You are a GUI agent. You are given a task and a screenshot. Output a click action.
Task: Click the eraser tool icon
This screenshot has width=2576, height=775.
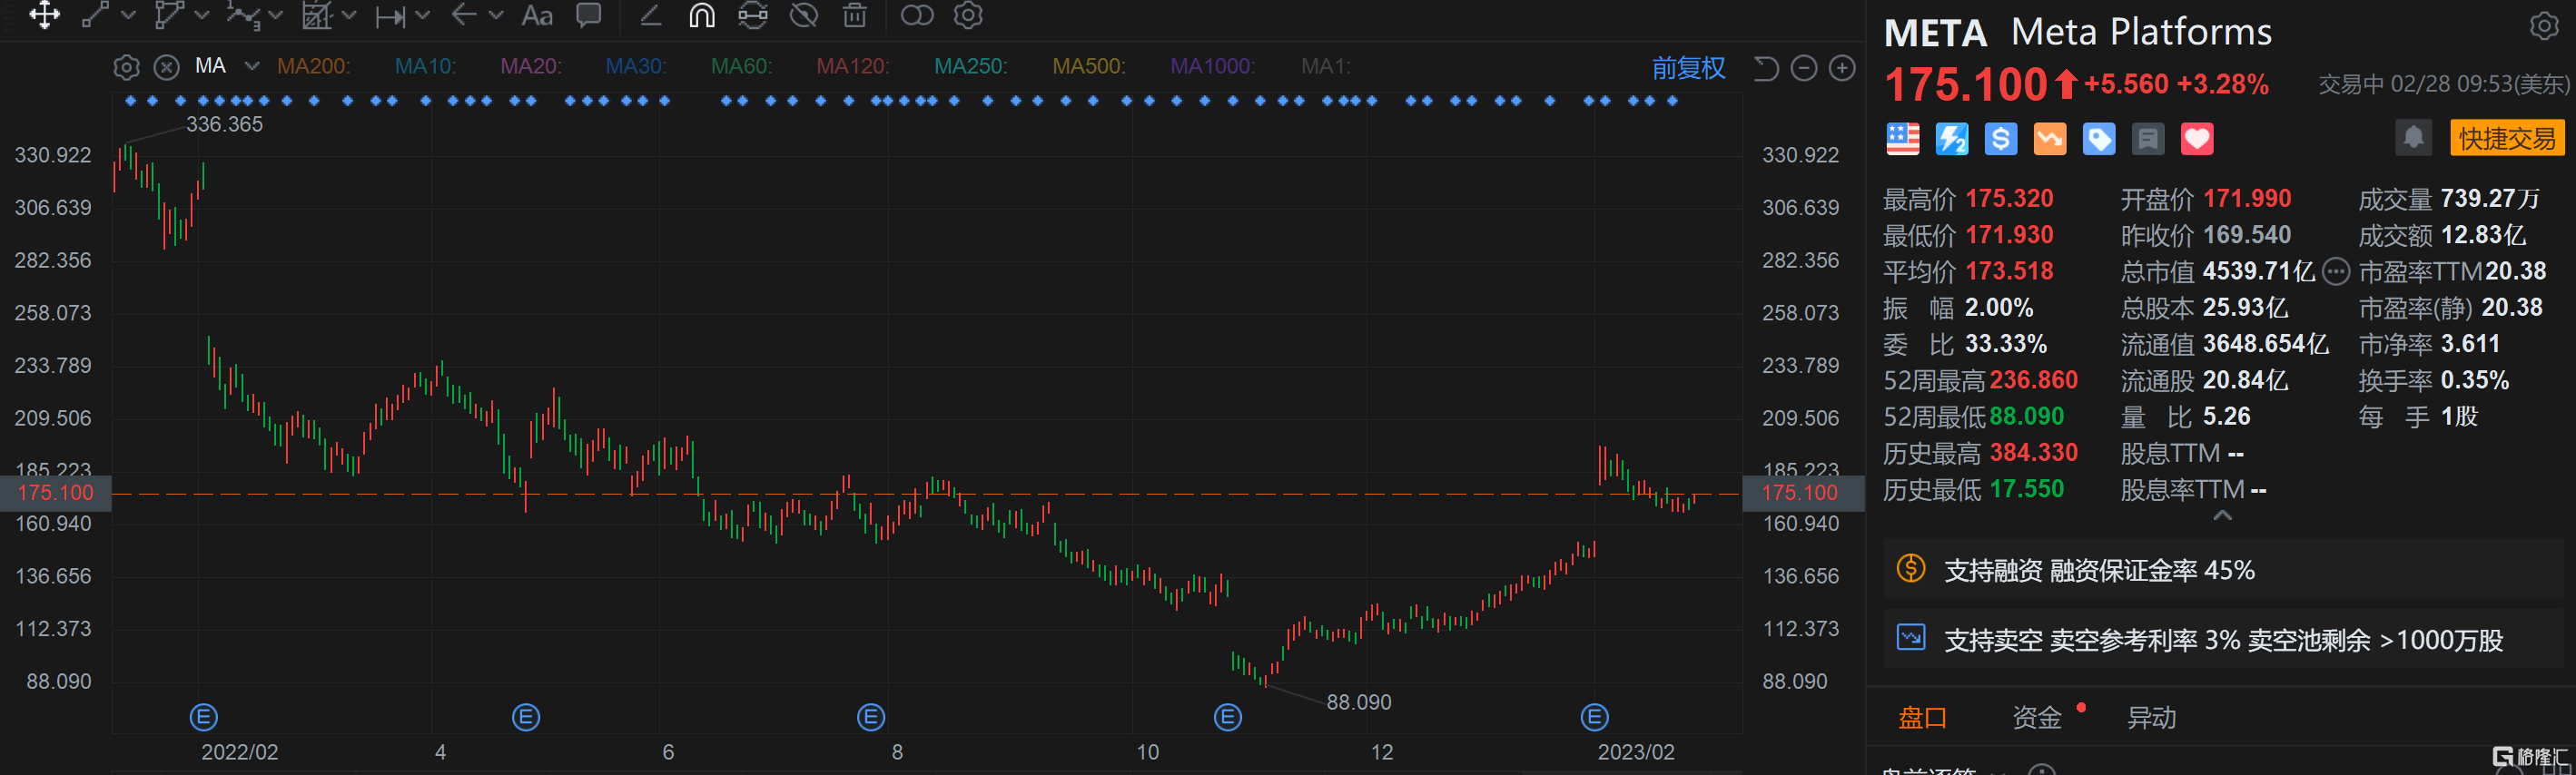coord(650,15)
